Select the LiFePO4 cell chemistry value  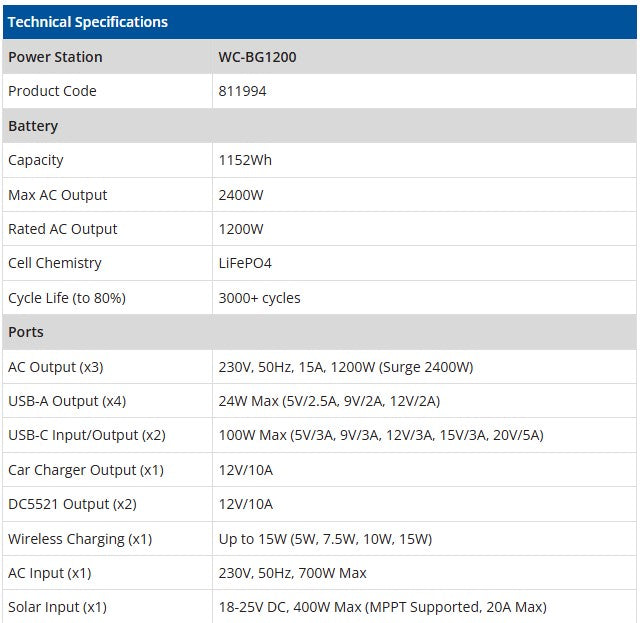245,263
